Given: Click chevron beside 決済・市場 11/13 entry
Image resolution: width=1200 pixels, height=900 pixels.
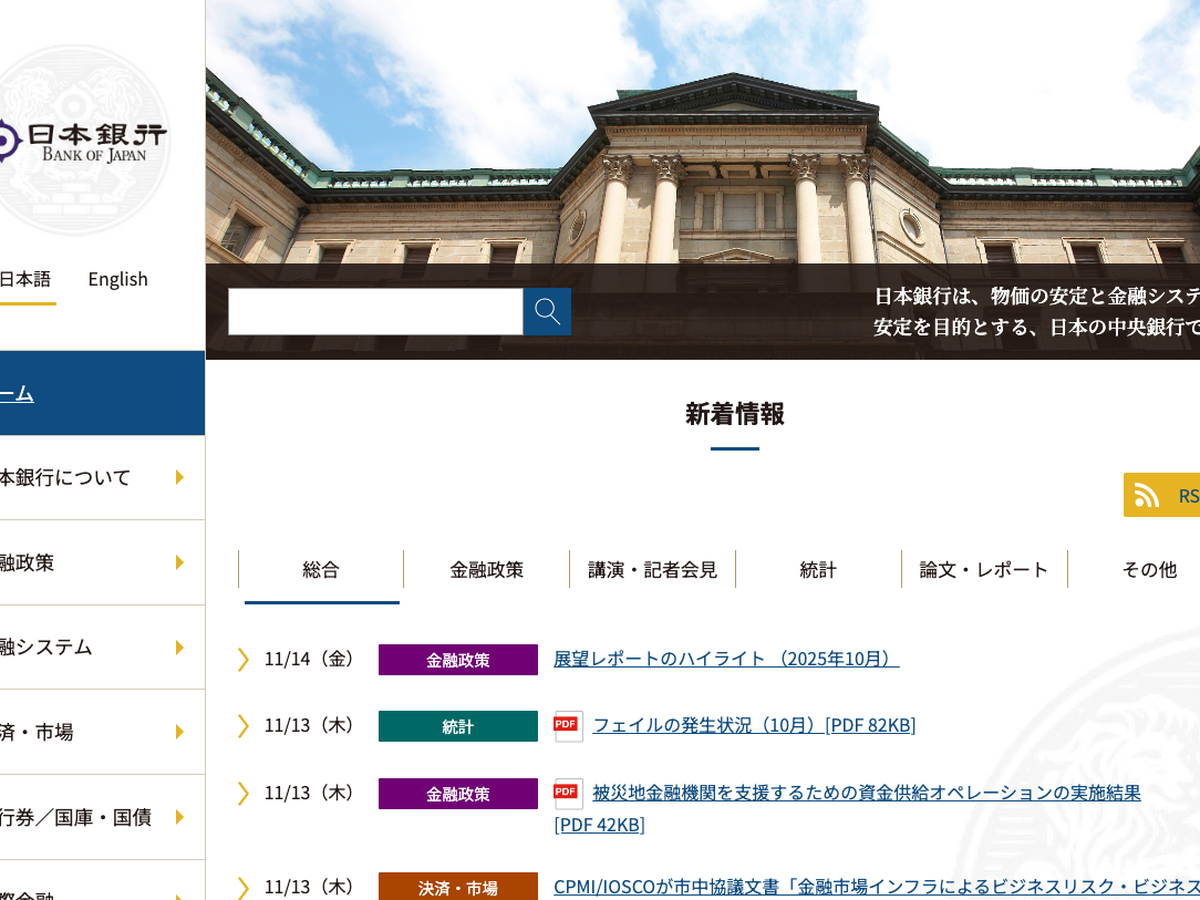Looking at the screenshot, I should tap(243, 887).
